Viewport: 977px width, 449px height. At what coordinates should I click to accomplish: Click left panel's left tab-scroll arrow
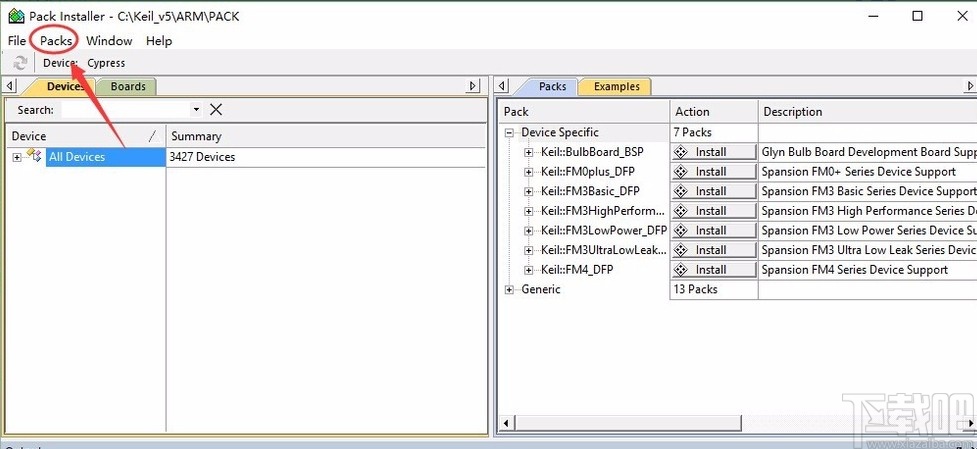click(11, 86)
